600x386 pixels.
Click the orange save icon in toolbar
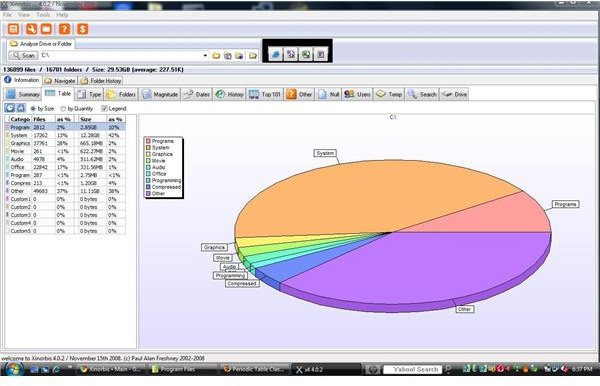coord(13,29)
